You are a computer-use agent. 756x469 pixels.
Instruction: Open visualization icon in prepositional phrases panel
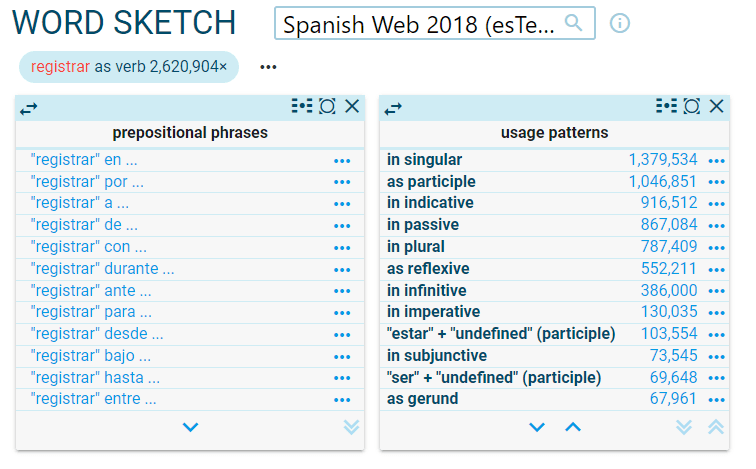(301, 107)
